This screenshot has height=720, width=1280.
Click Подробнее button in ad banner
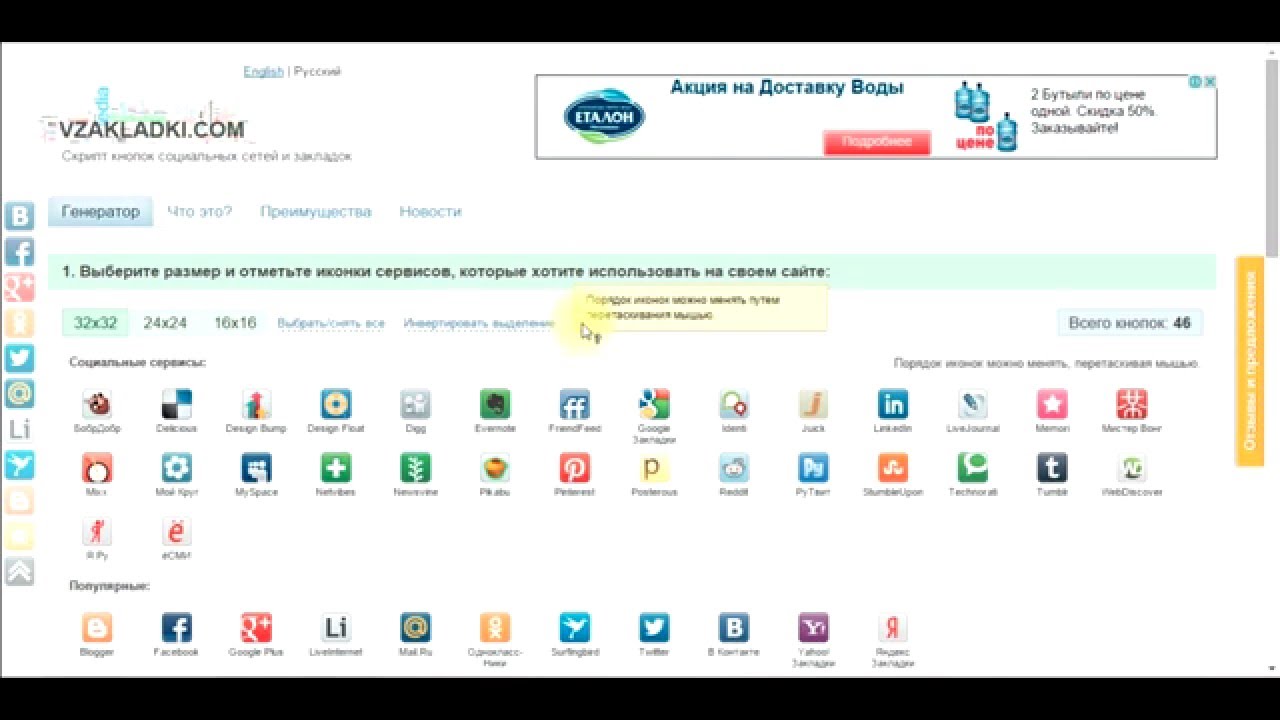pos(876,142)
